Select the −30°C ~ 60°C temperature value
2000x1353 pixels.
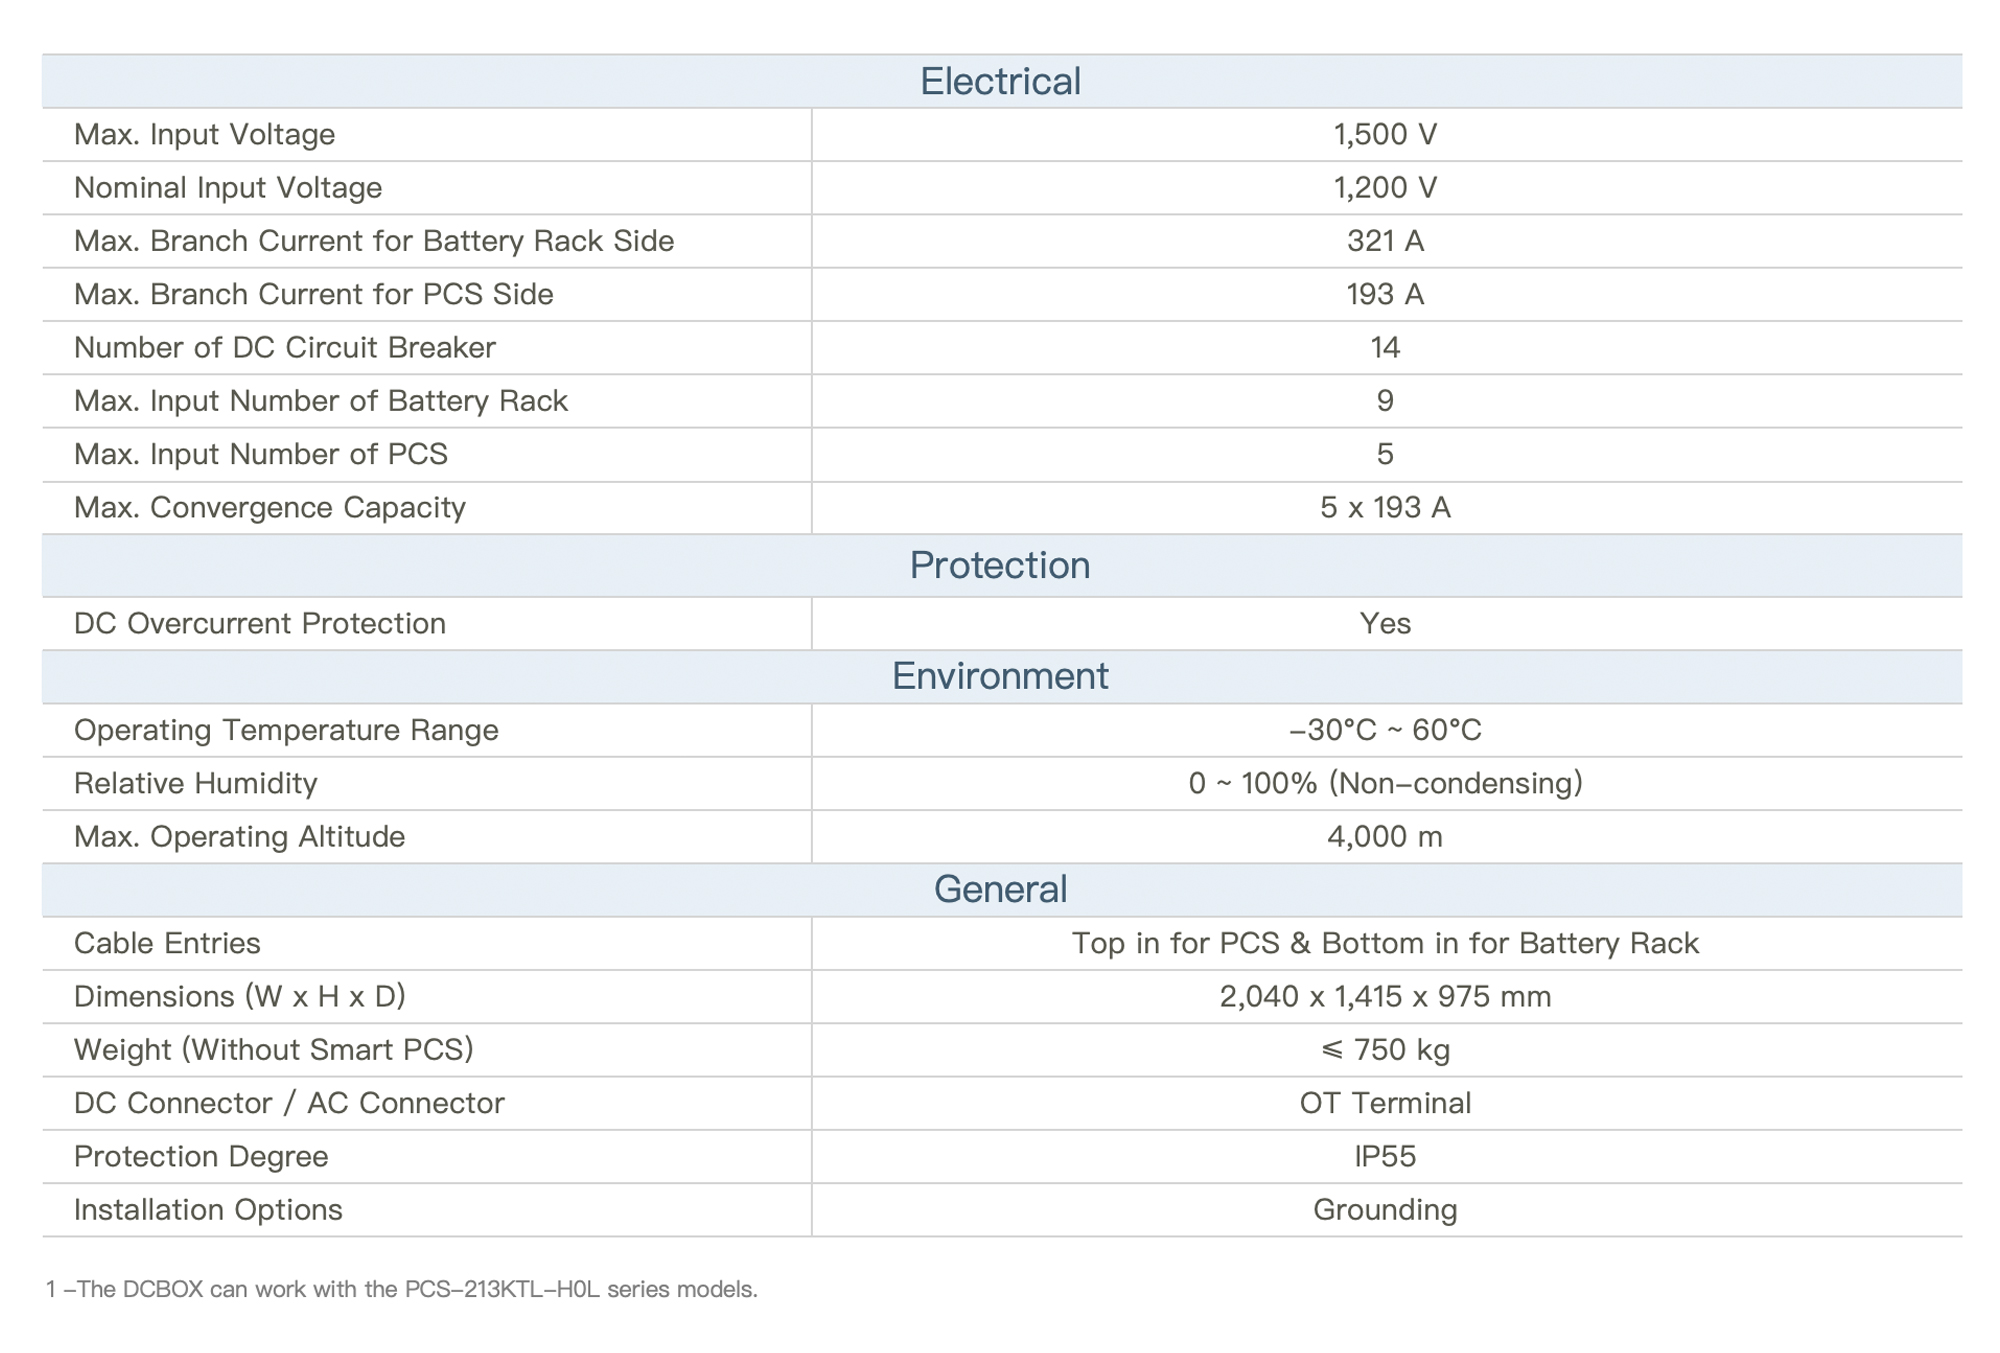point(1385,731)
